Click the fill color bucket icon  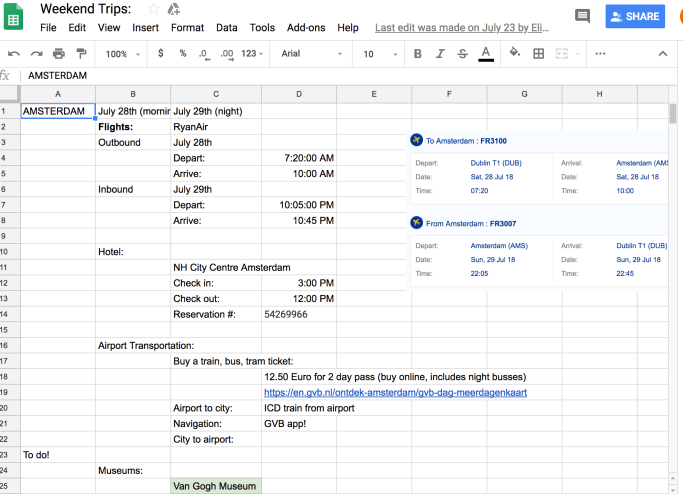pyautogui.click(x=515, y=54)
